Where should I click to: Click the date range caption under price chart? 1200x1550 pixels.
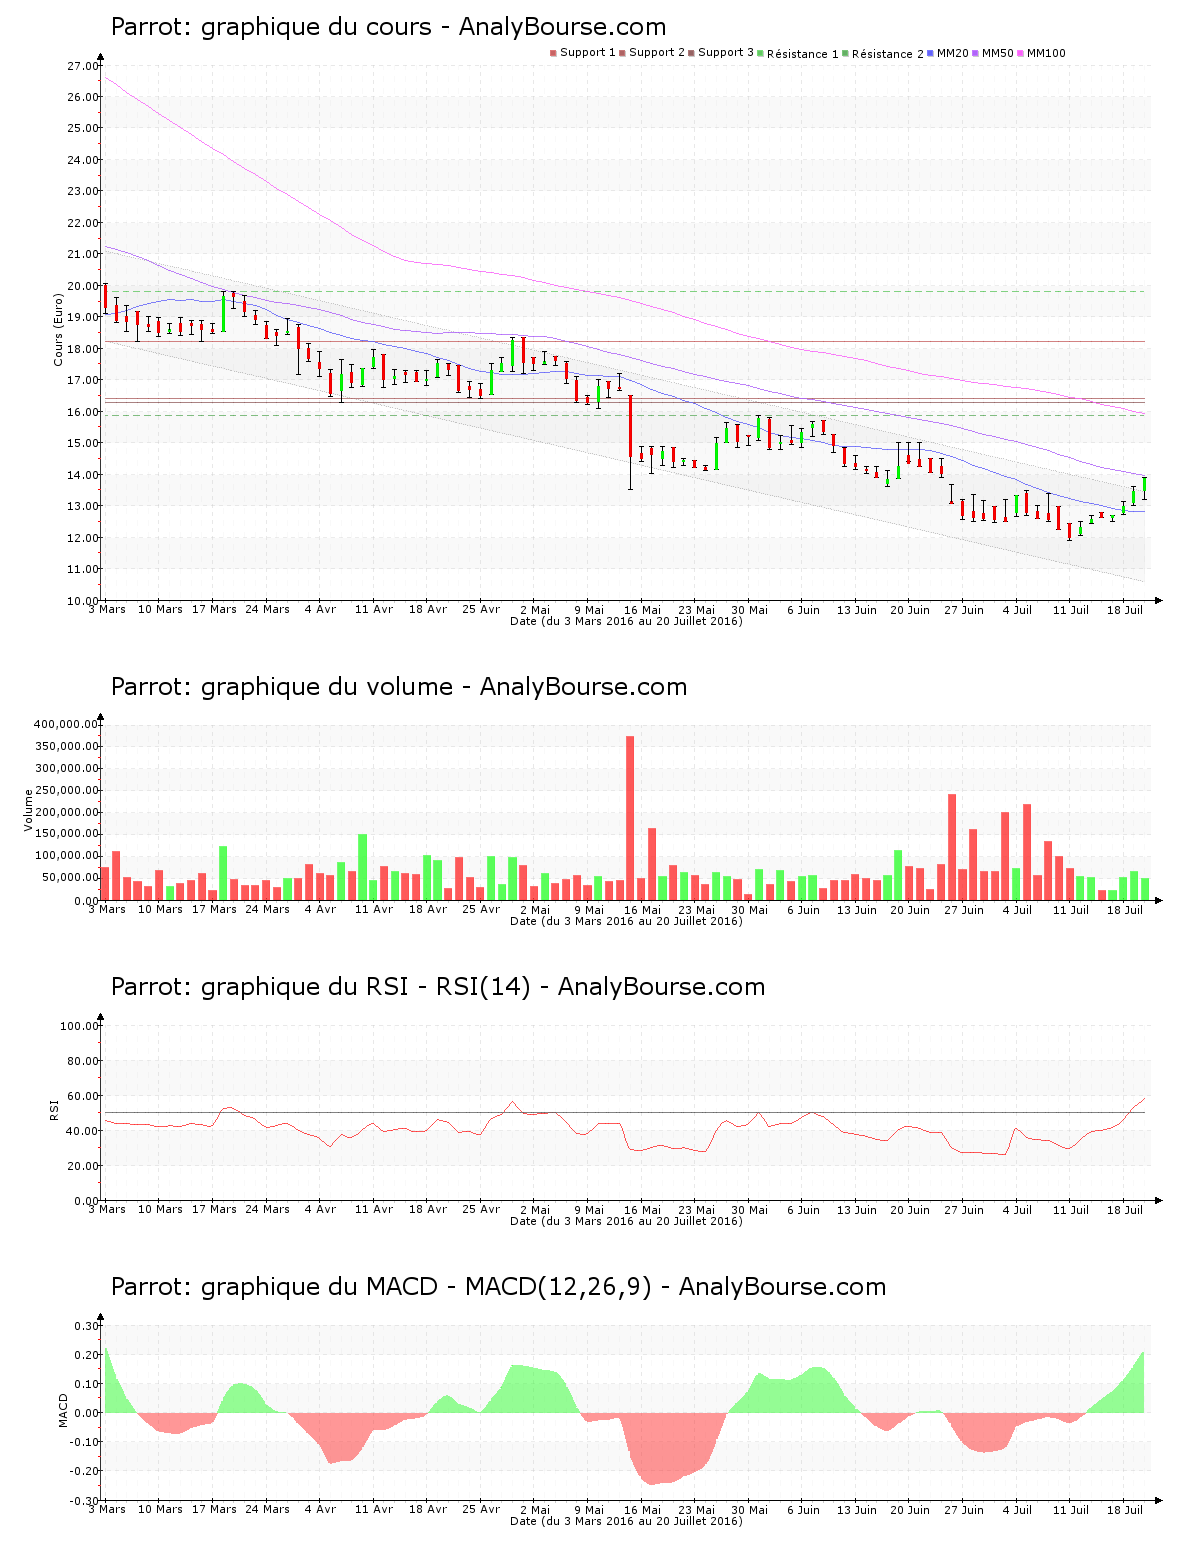pos(626,621)
